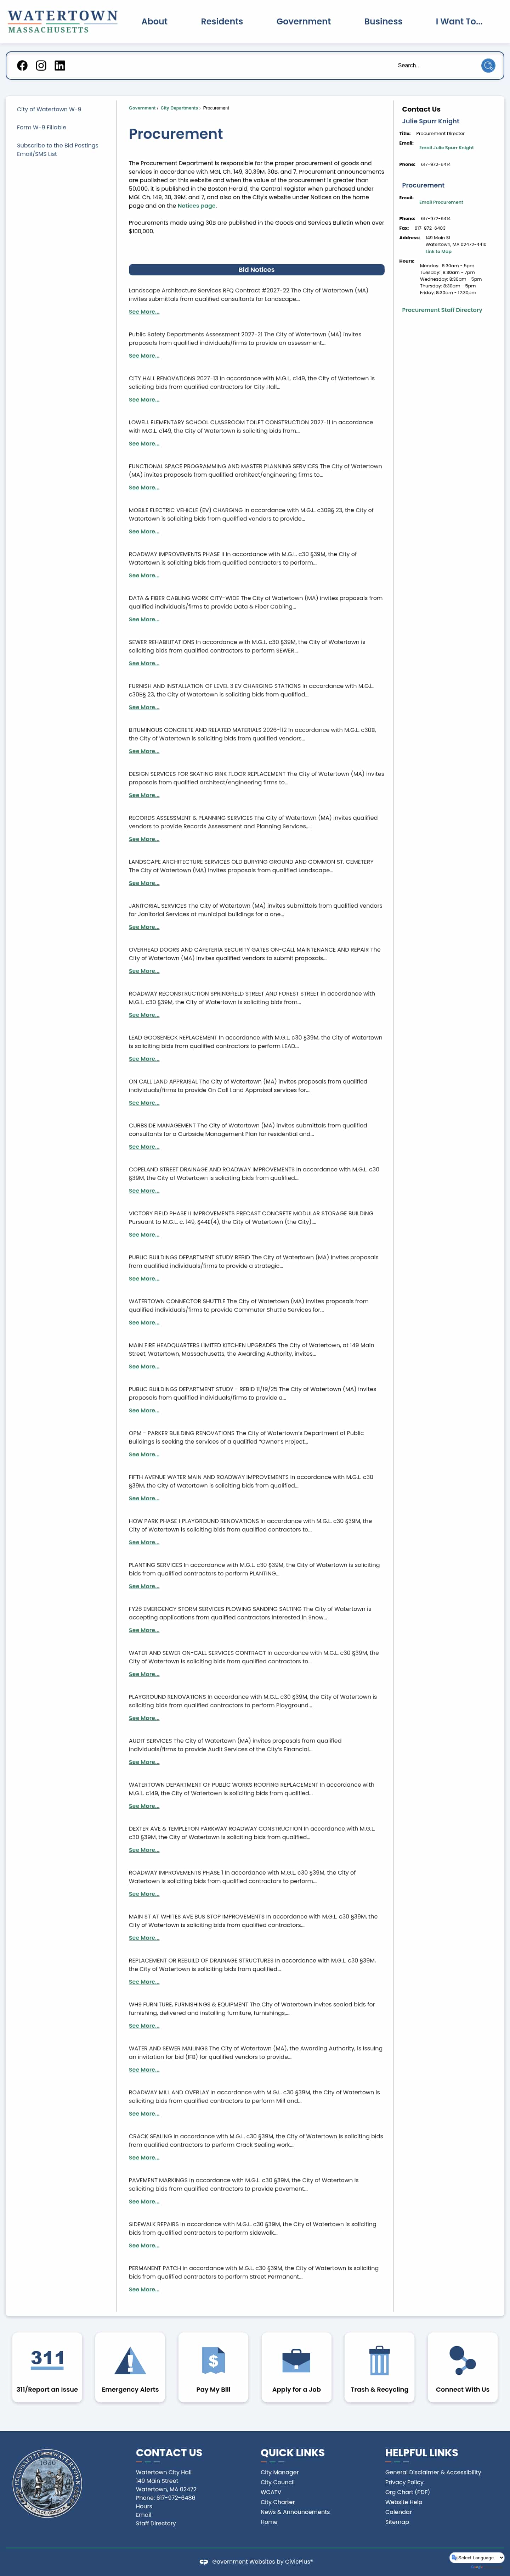The height and width of the screenshot is (2576, 510).
Task: Click the search magnifier button
Action: 488,66
